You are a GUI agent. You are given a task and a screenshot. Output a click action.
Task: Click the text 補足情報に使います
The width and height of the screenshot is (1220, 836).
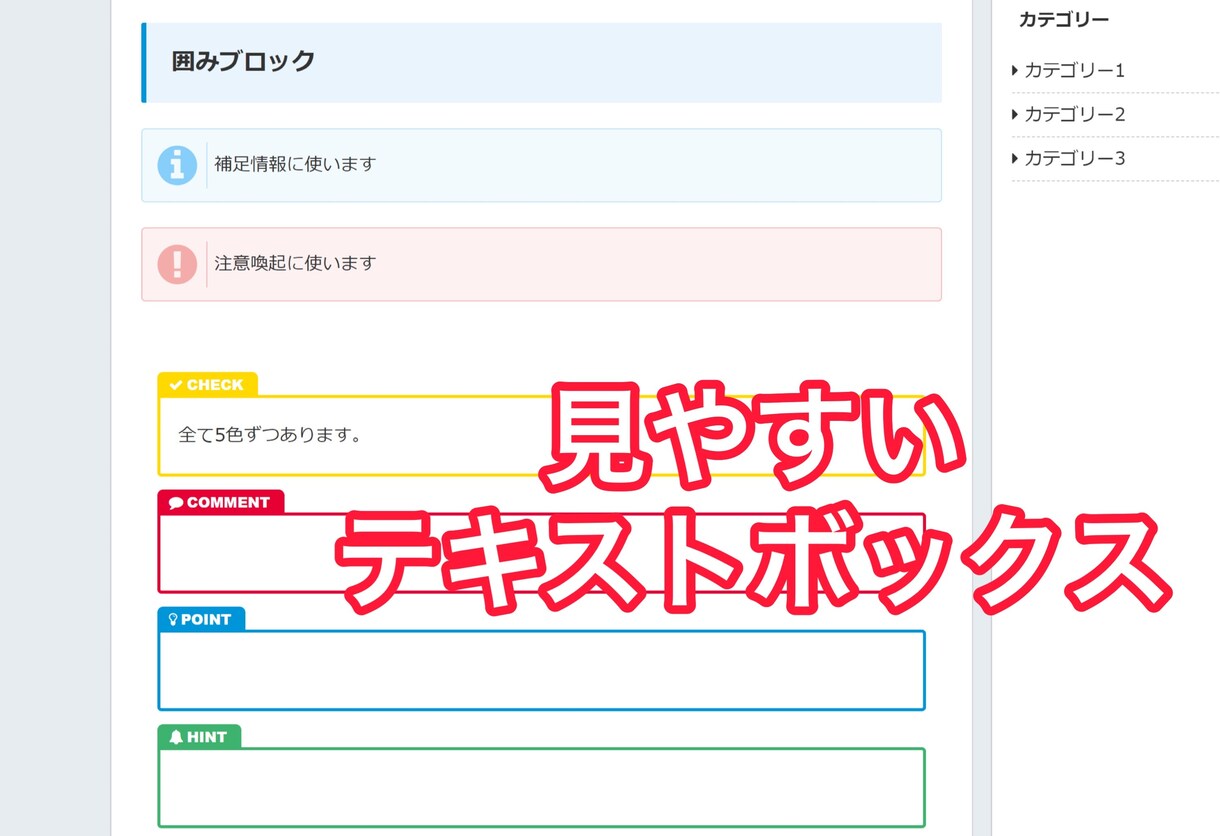(295, 164)
